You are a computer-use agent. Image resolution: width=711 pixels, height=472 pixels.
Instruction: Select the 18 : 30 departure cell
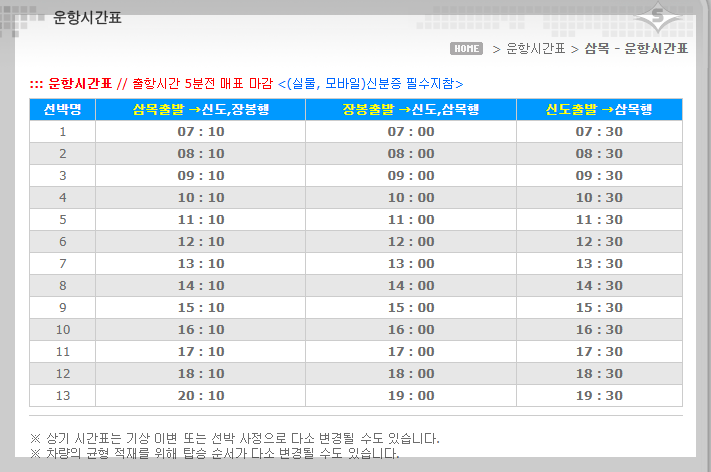[x=599, y=374]
